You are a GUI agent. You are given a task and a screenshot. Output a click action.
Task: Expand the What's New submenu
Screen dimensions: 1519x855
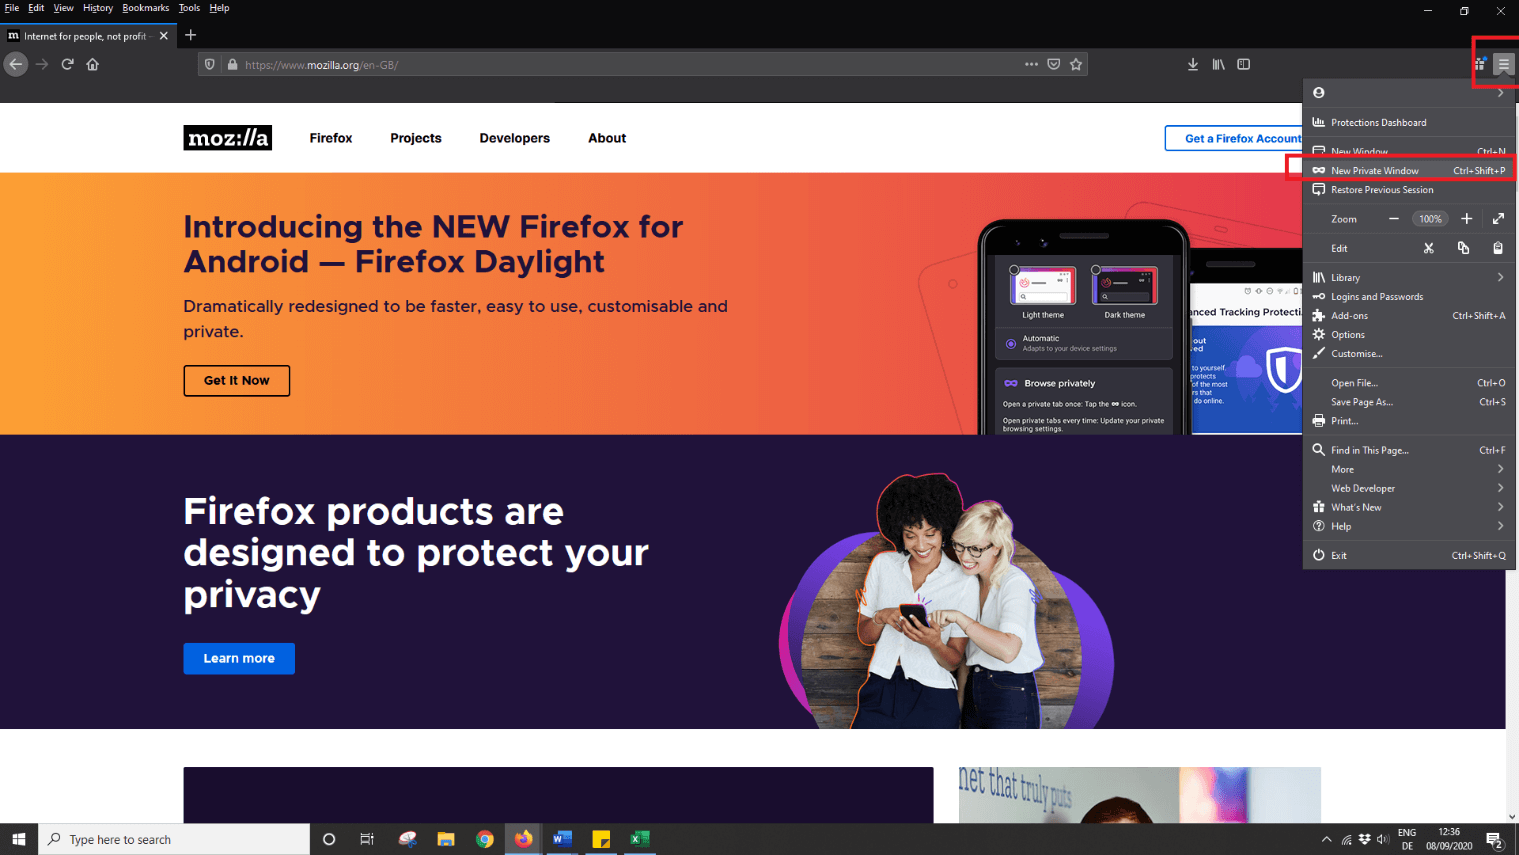coord(1409,507)
